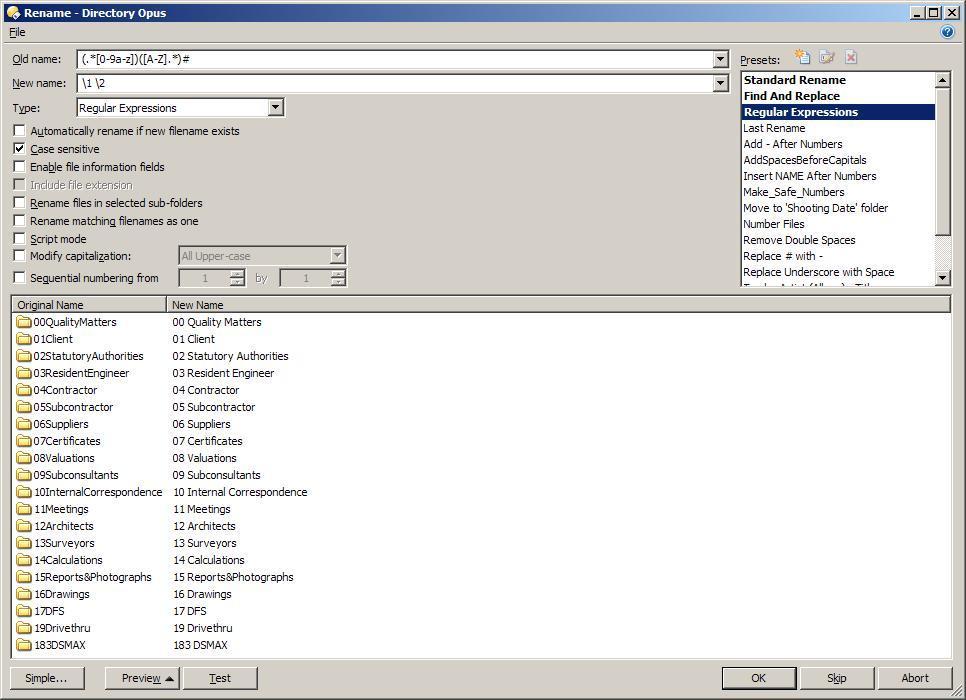Click the edit preset icon

click(x=826, y=57)
